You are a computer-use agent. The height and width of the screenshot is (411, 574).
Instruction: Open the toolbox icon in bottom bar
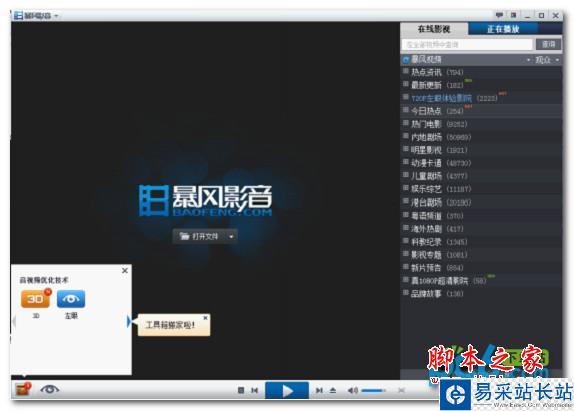tap(23, 389)
